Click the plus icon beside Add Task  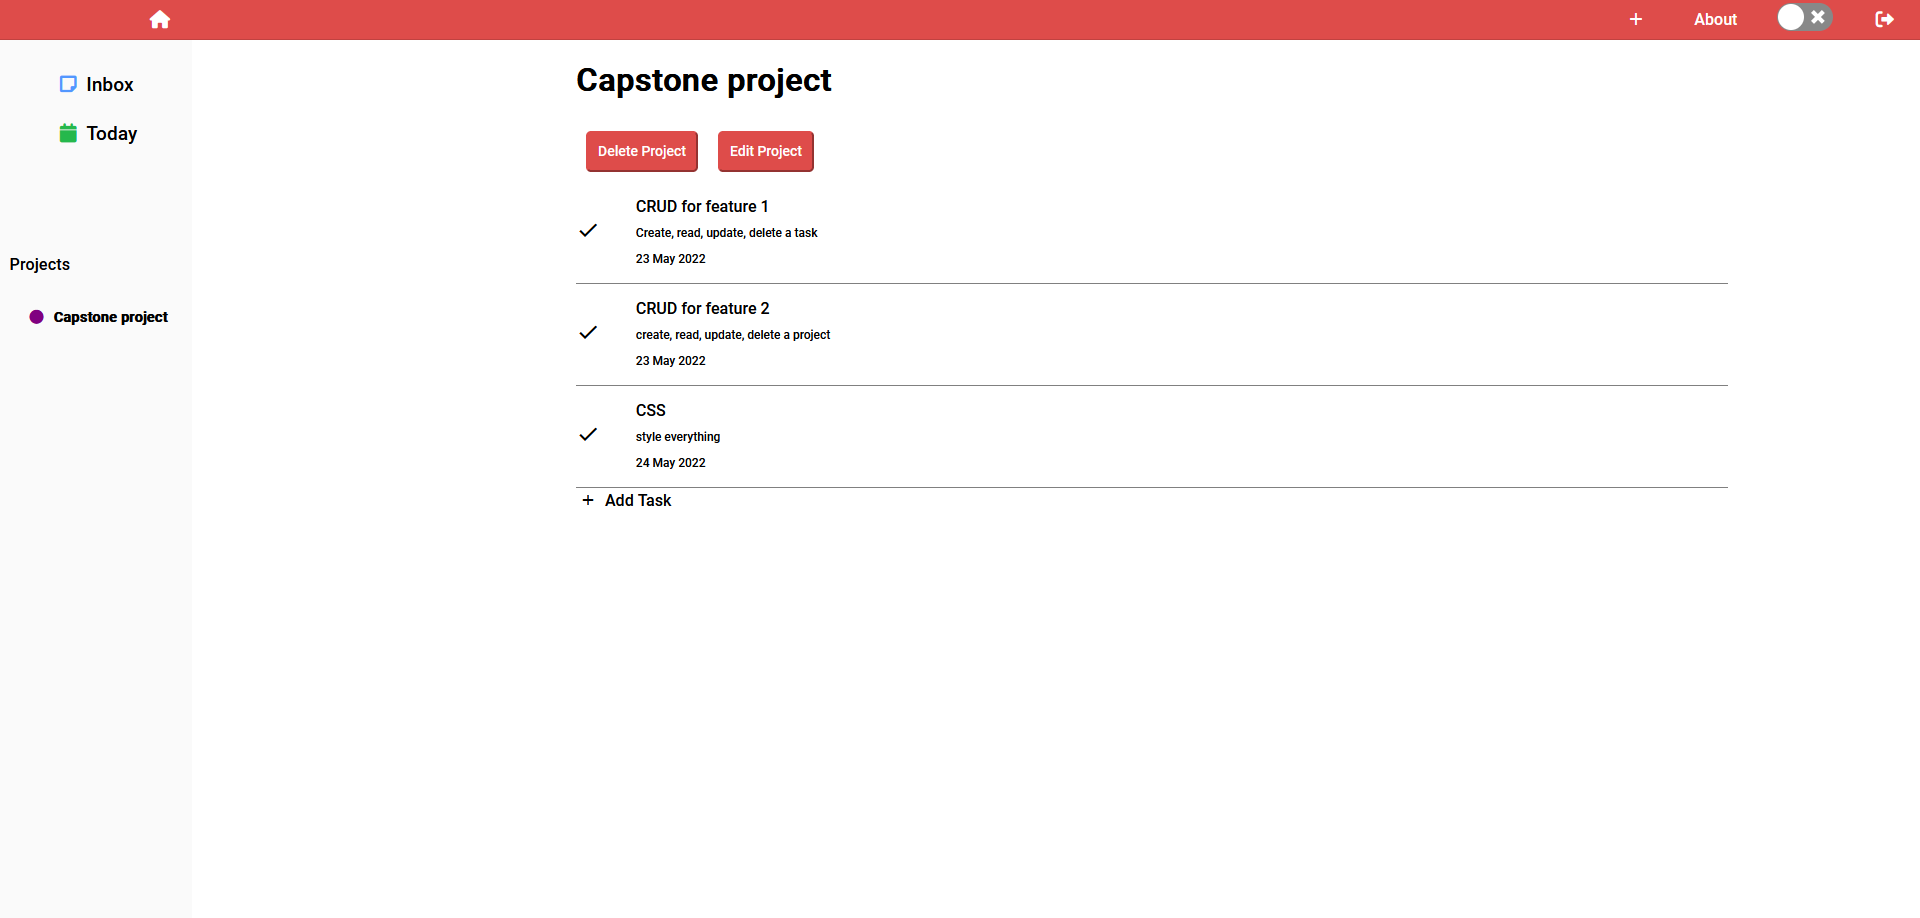click(x=588, y=500)
